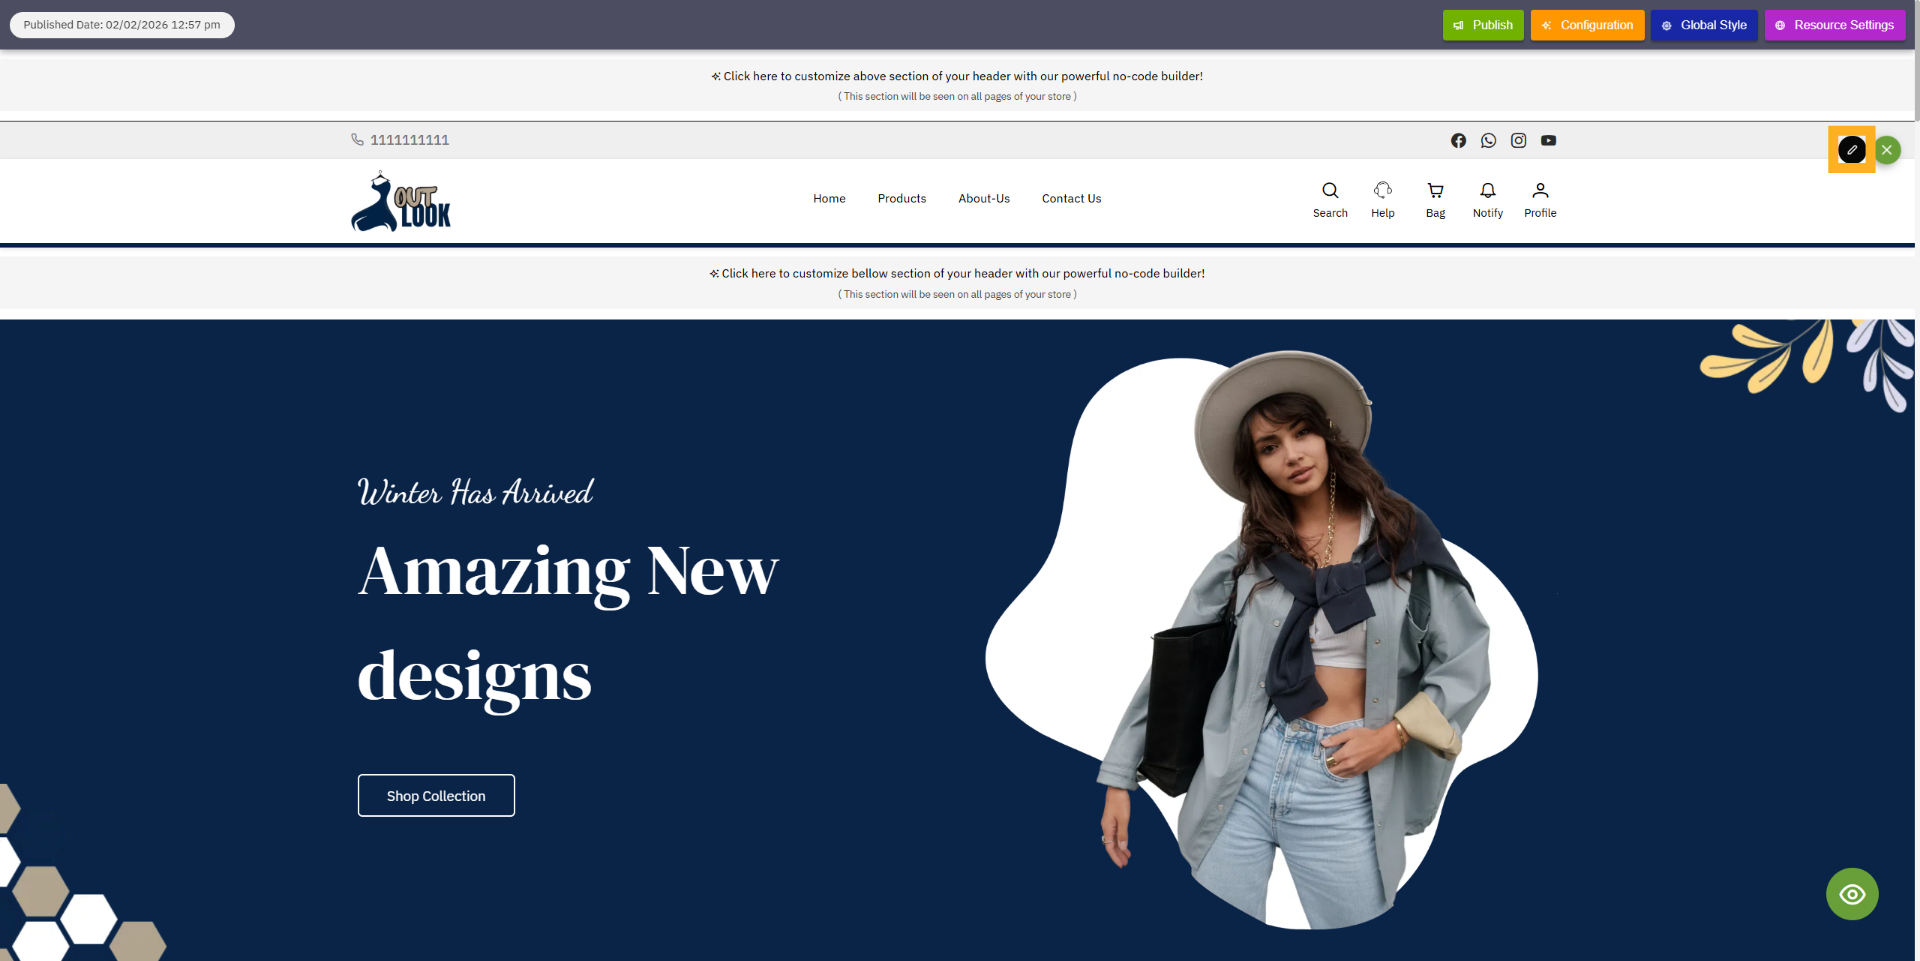Select the highlighted edit pencil icon

pos(1852,149)
